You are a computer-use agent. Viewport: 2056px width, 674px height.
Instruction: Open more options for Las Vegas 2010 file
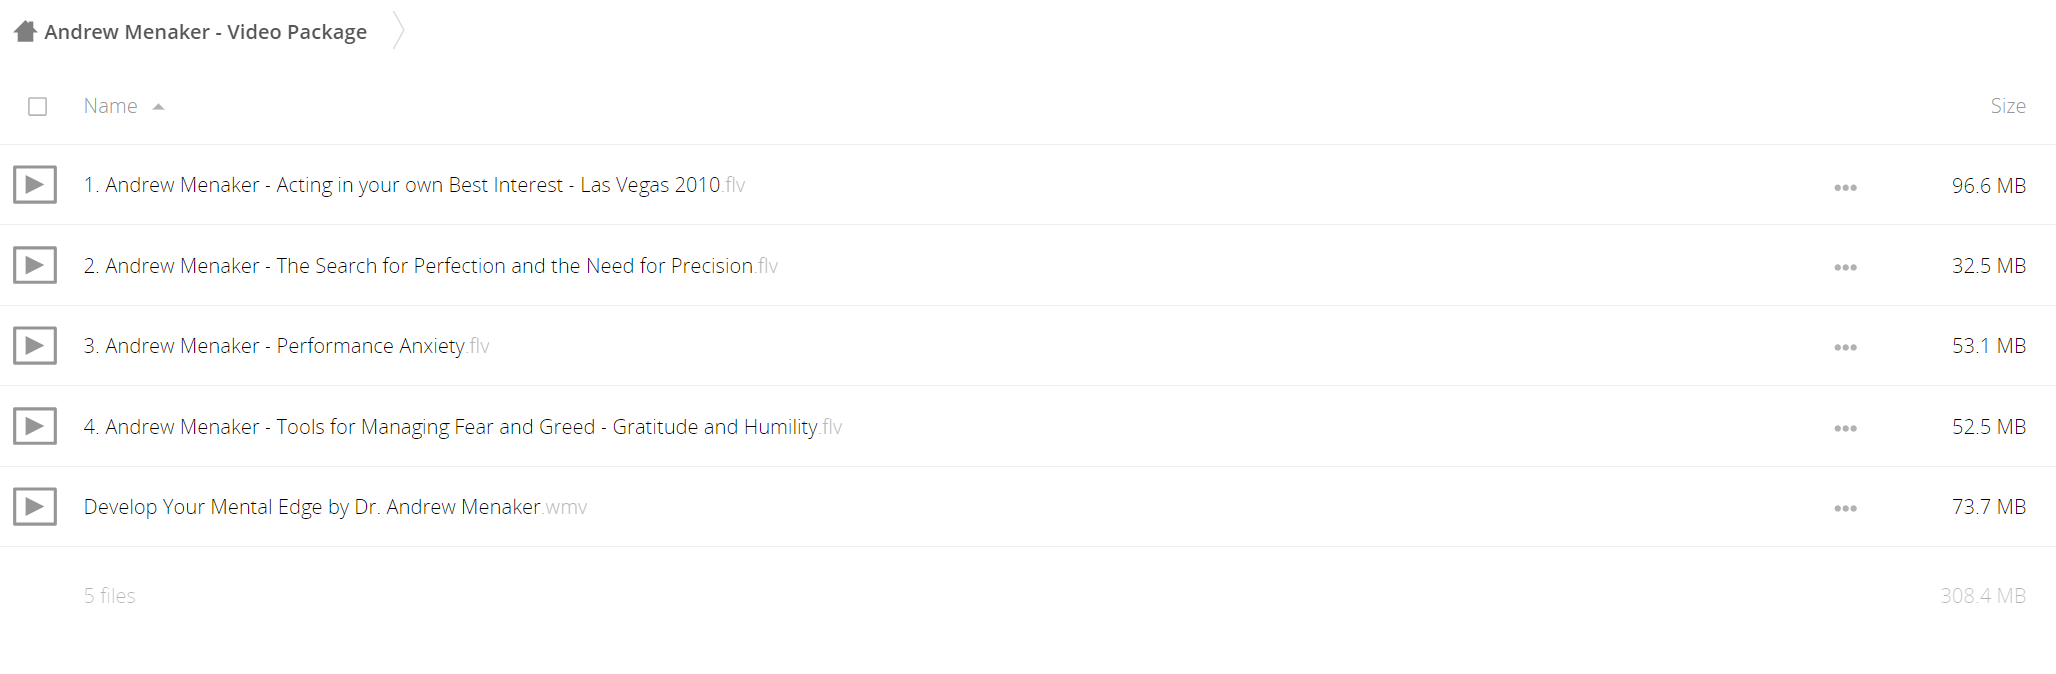[1845, 188]
